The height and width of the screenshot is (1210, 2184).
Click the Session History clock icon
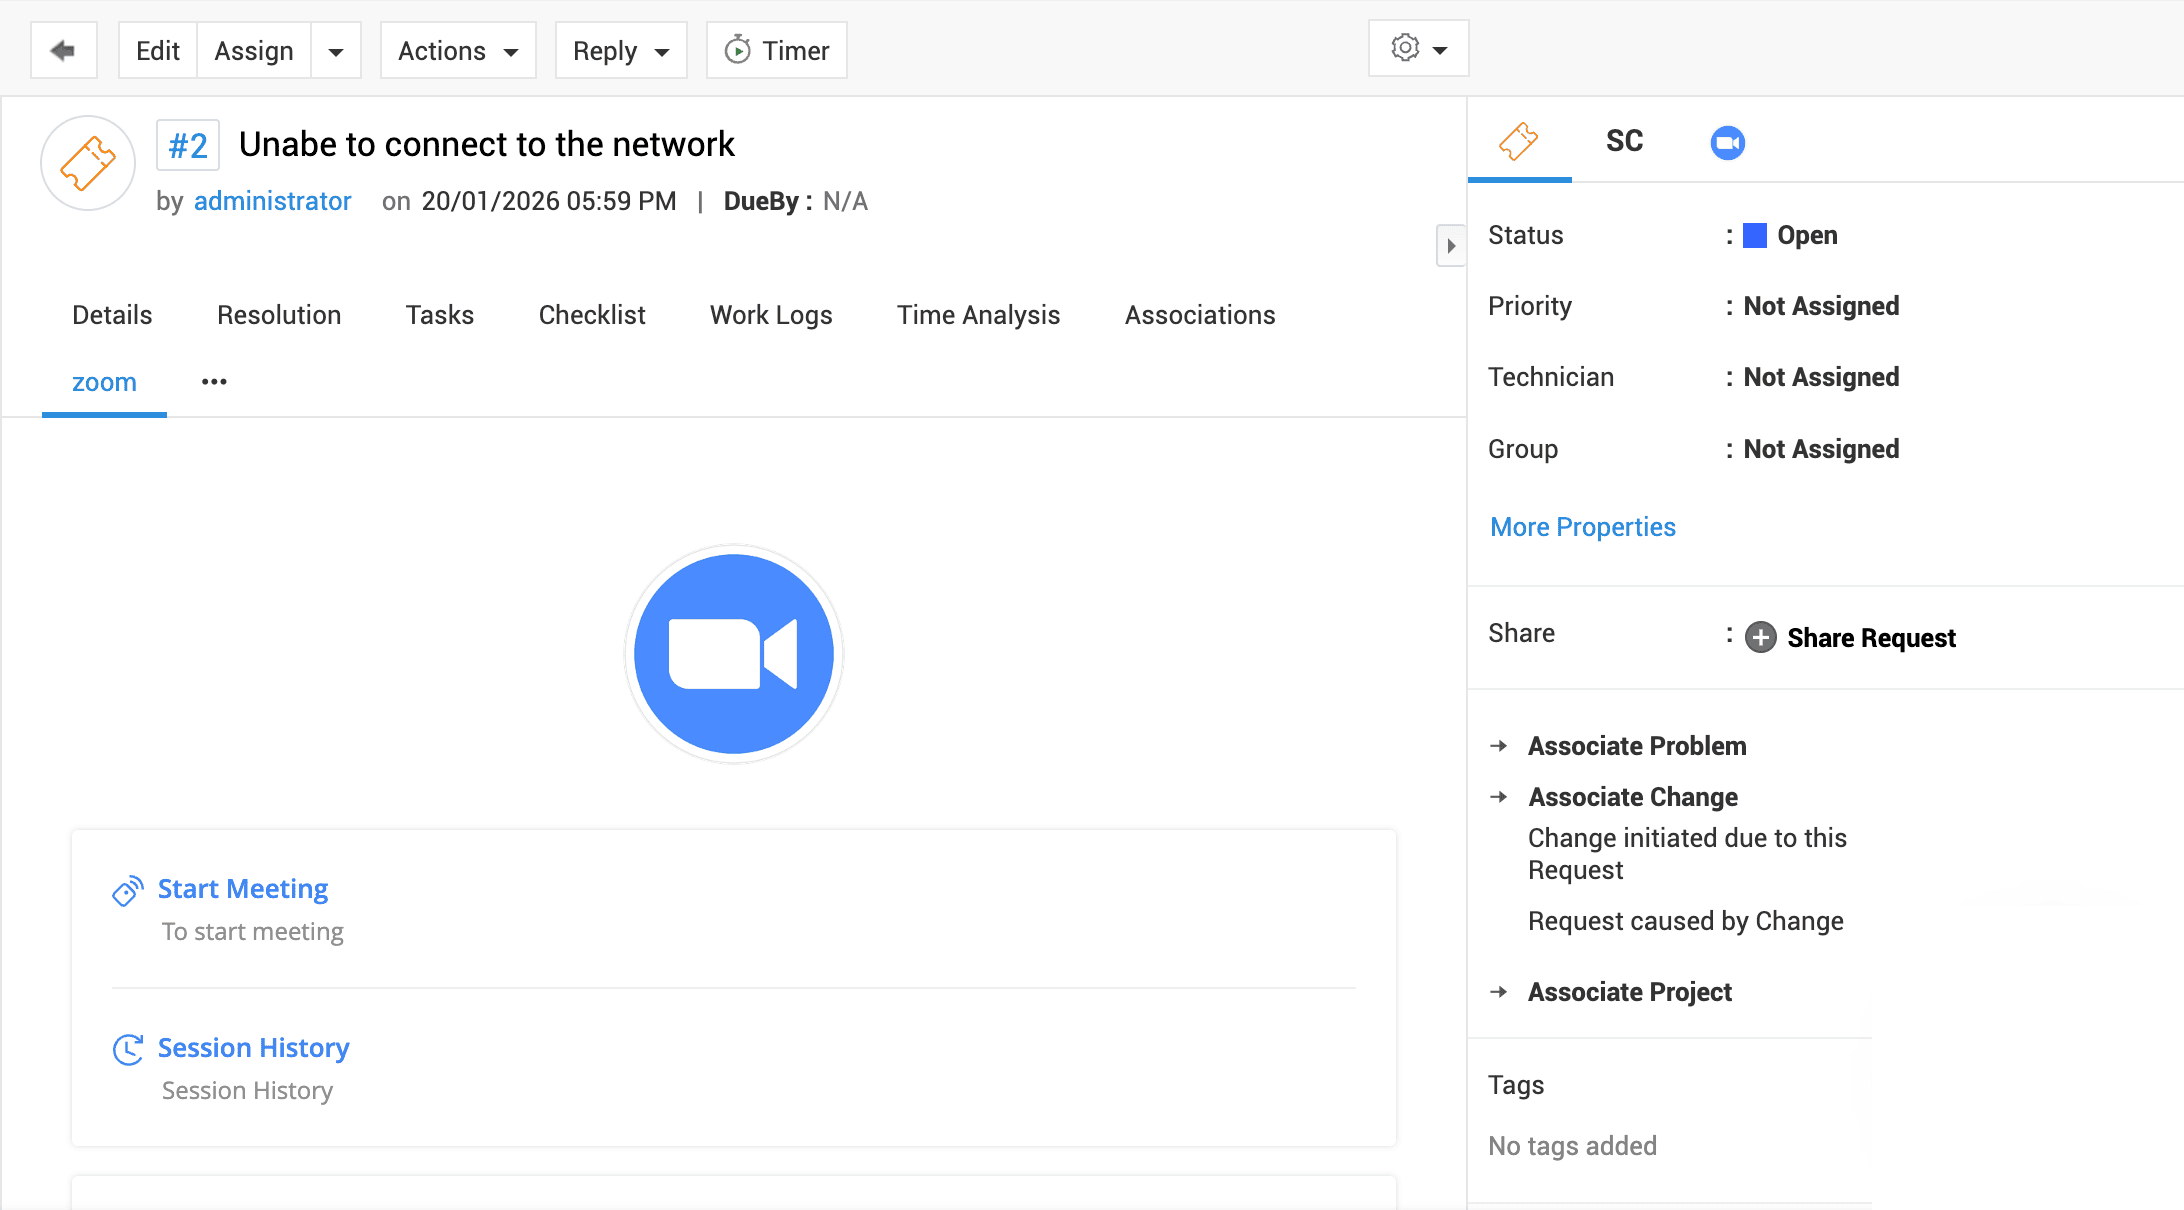(x=128, y=1049)
